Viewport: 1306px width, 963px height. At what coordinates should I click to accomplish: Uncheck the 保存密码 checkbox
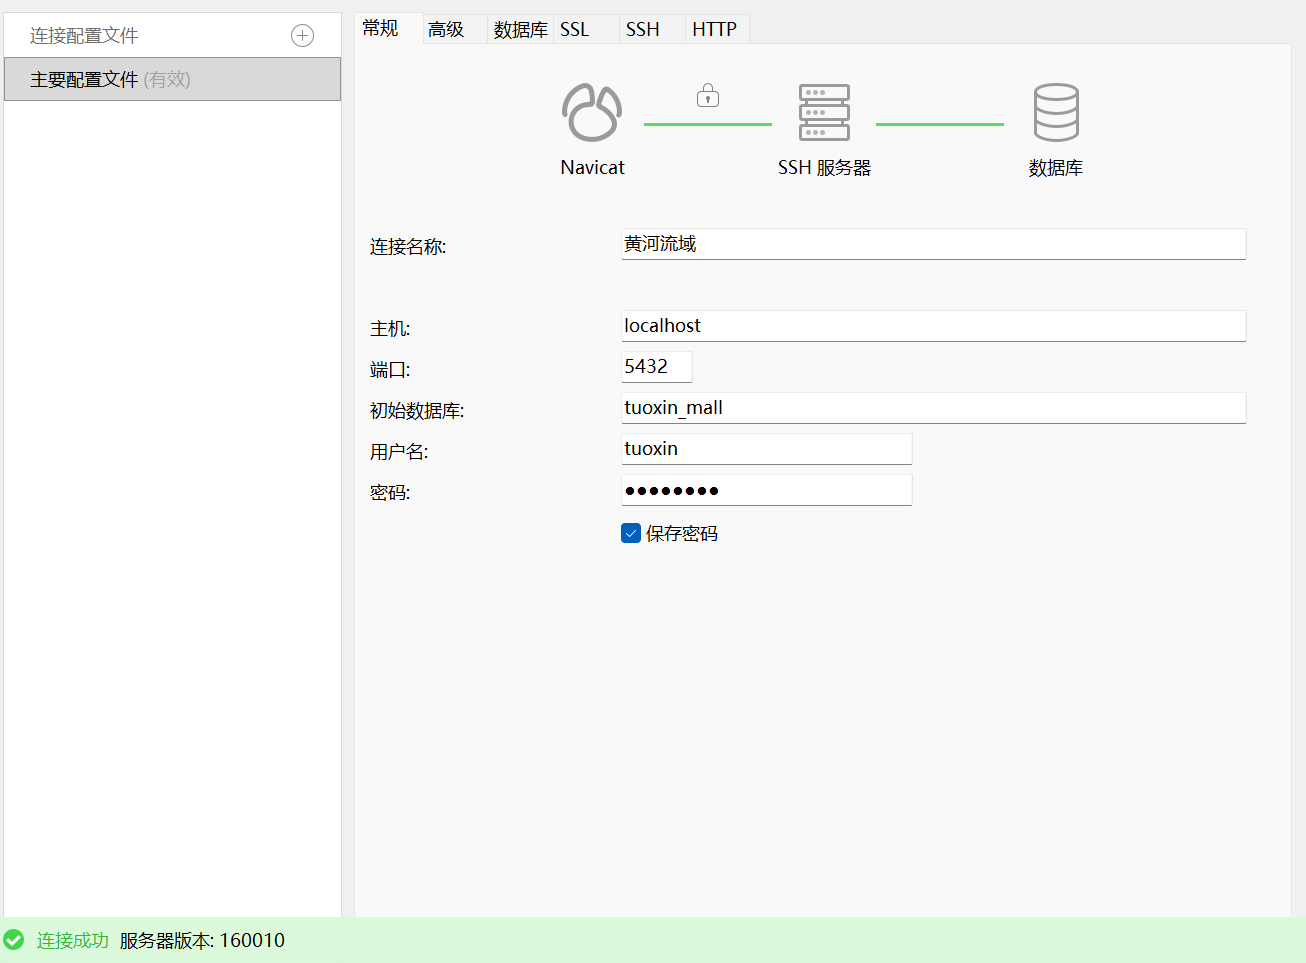pos(631,533)
